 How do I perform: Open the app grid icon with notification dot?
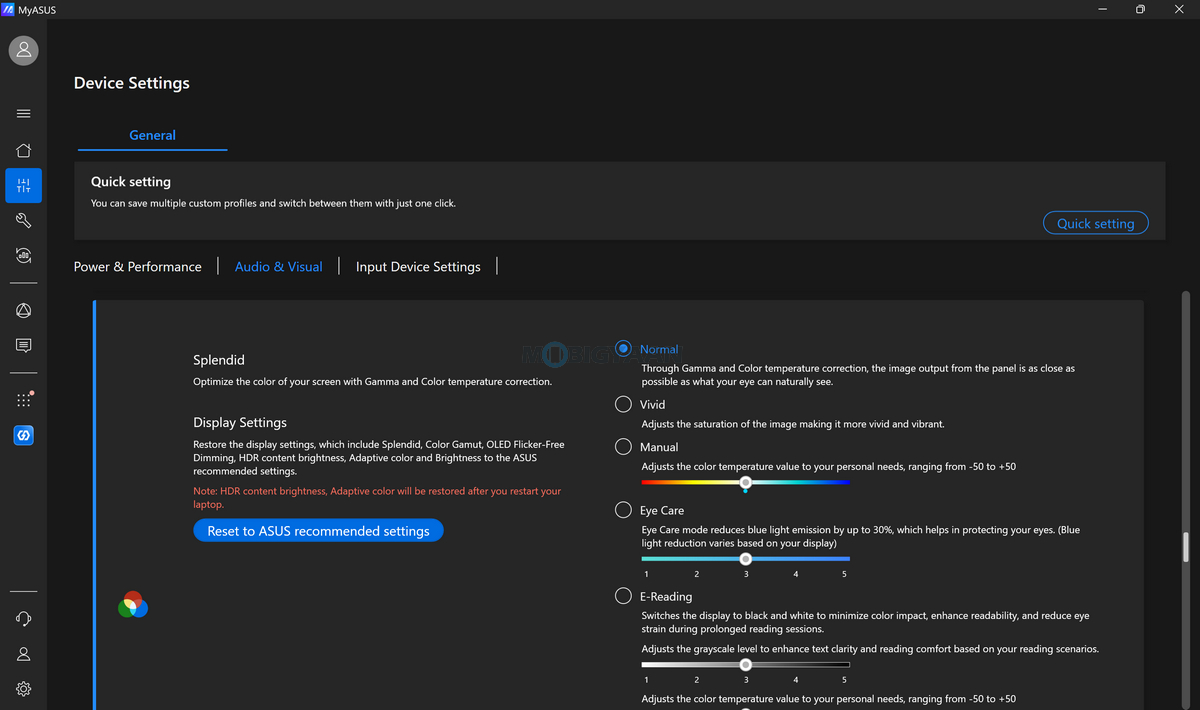click(x=24, y=400)
